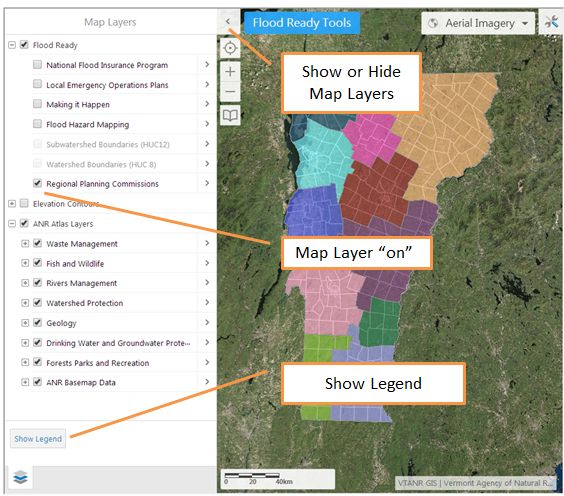Click the locate-me crosshair icon
The width and height of the screenshot is (564, 496).
[x=230, y=48]
